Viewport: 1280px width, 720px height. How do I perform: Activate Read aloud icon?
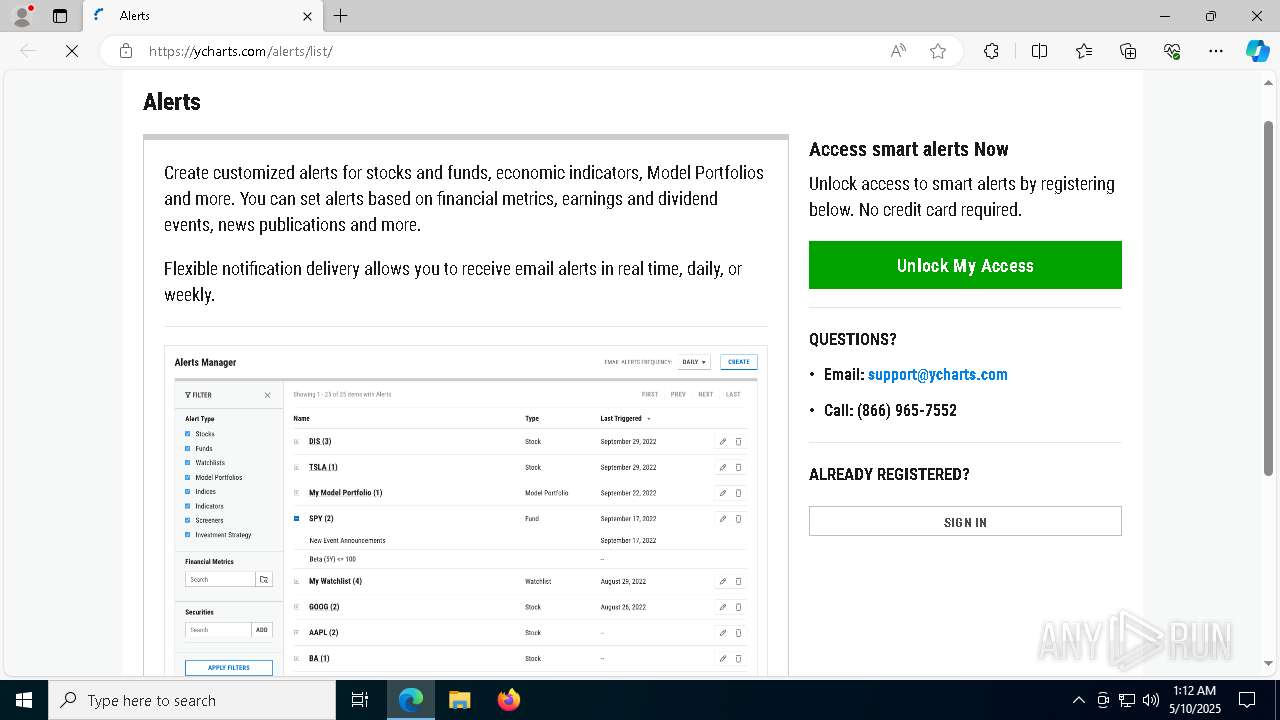pos(898,51)
